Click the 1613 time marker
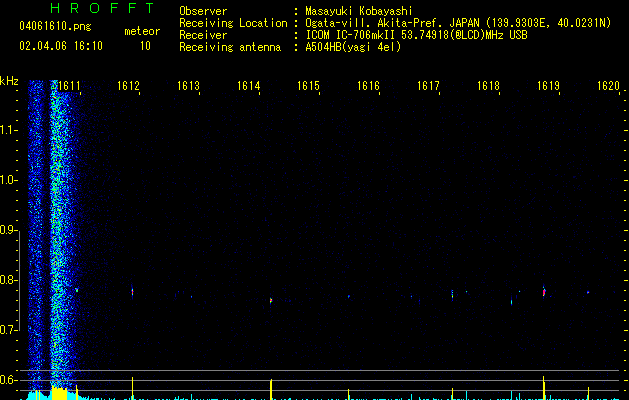This screenshot has height=400, width=629. point(189,86)
